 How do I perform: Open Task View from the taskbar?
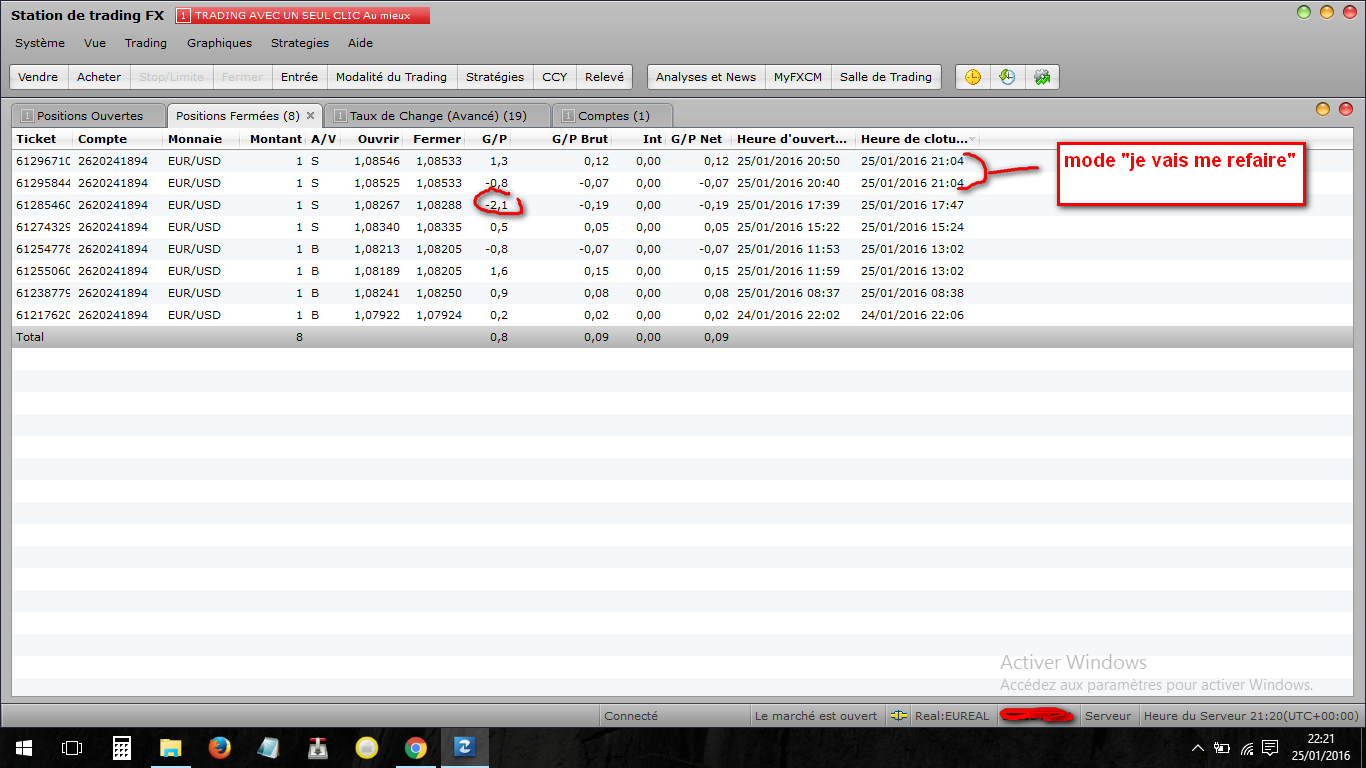72,748
